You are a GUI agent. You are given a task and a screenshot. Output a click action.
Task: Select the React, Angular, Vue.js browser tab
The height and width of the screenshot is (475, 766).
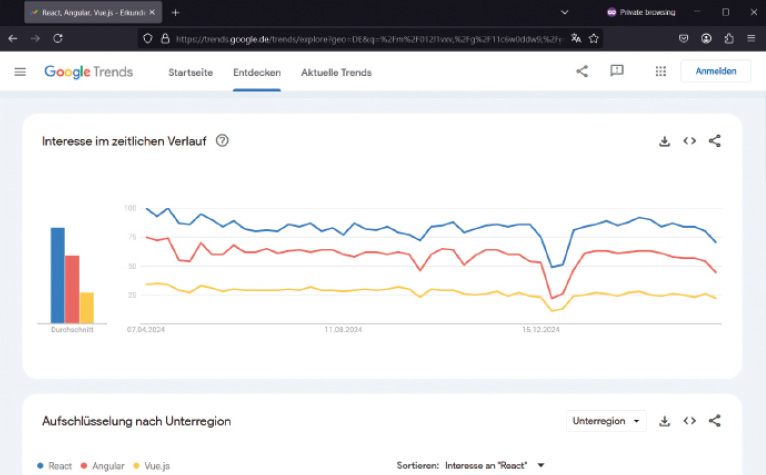pos(93,13)
